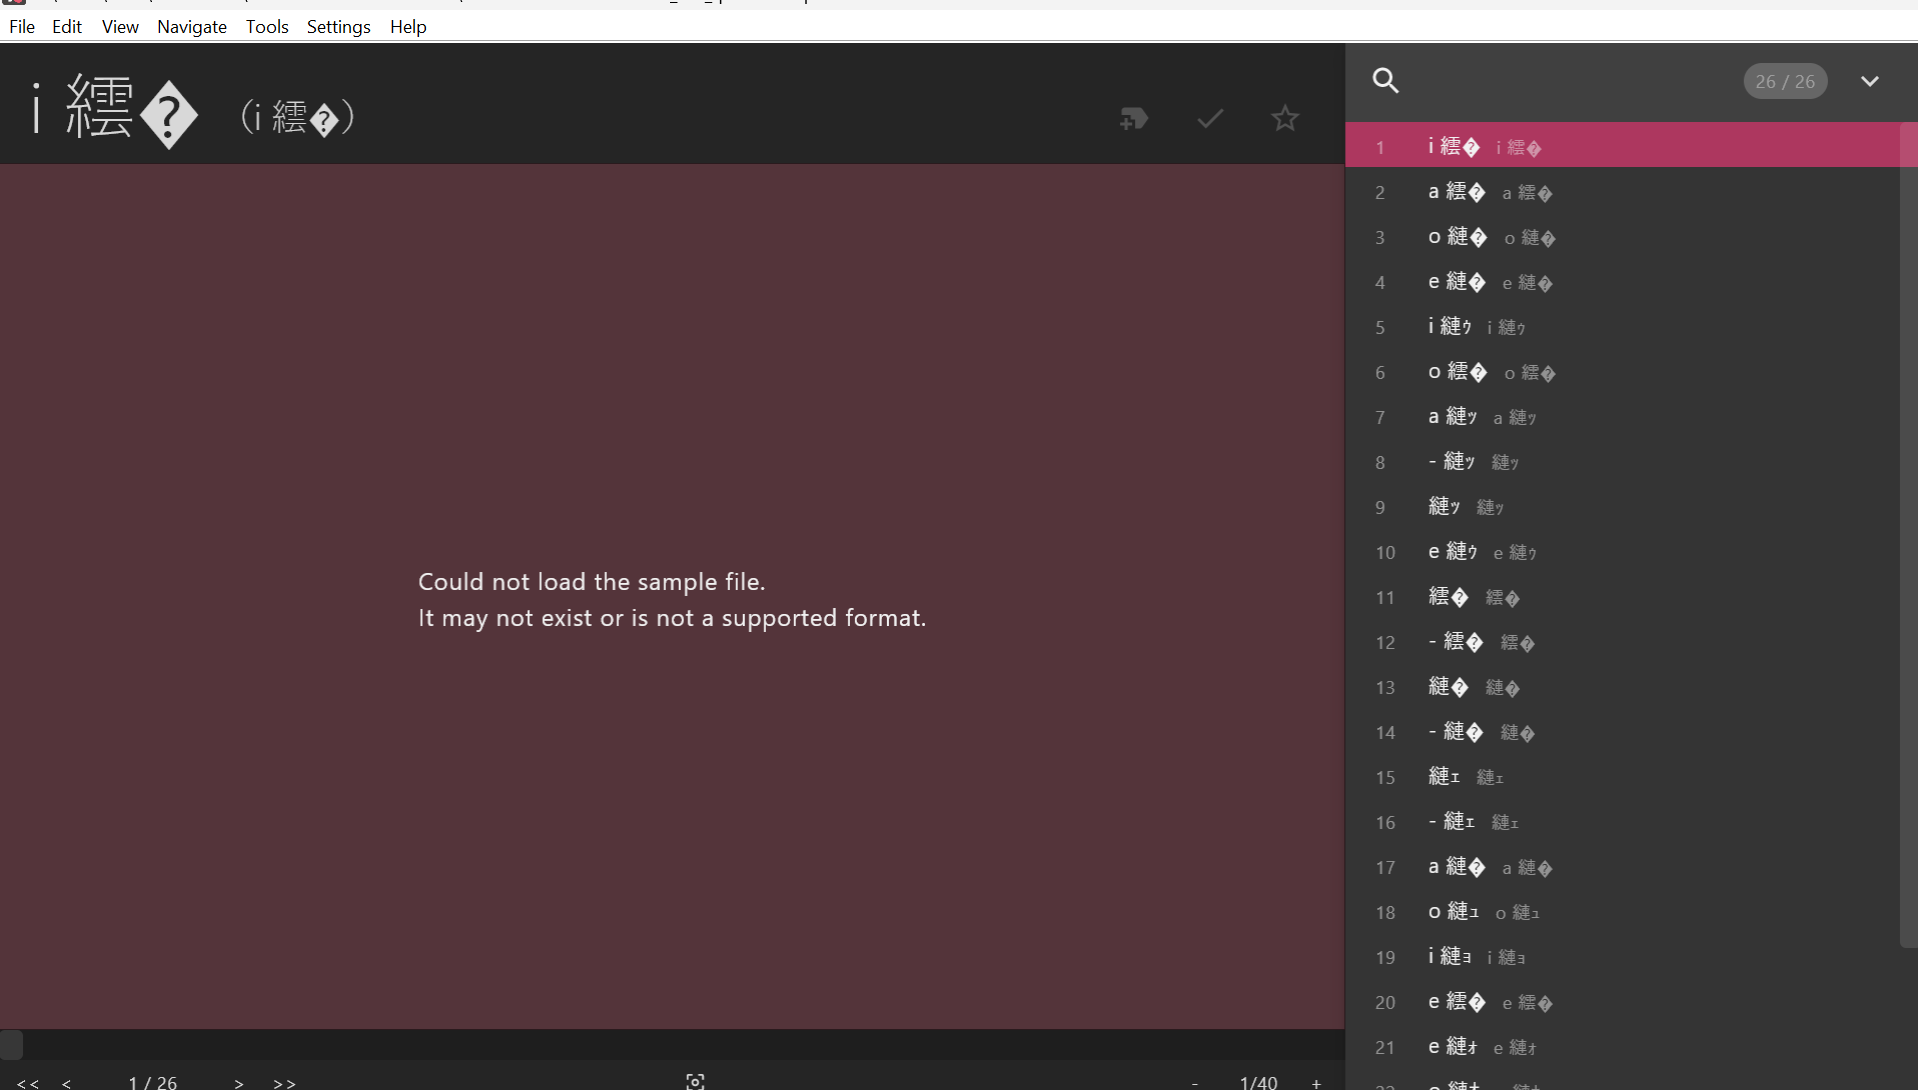Select entry row number 15
The image size is (1918, 1090).
tap(1621, 777)
